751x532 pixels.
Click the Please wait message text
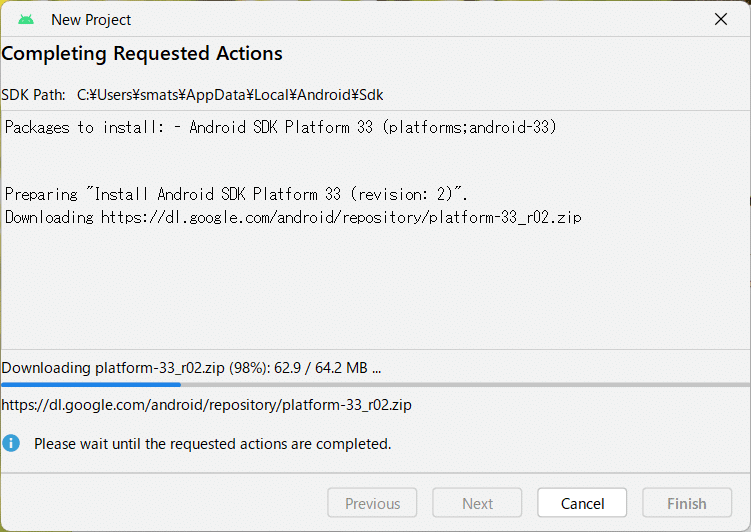(213, 444)
